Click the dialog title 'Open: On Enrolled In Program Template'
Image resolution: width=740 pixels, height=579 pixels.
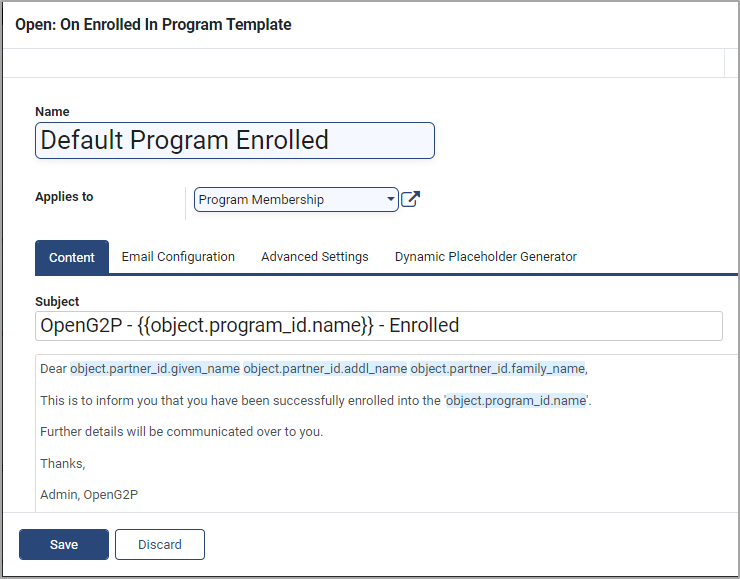click(153, 25)
